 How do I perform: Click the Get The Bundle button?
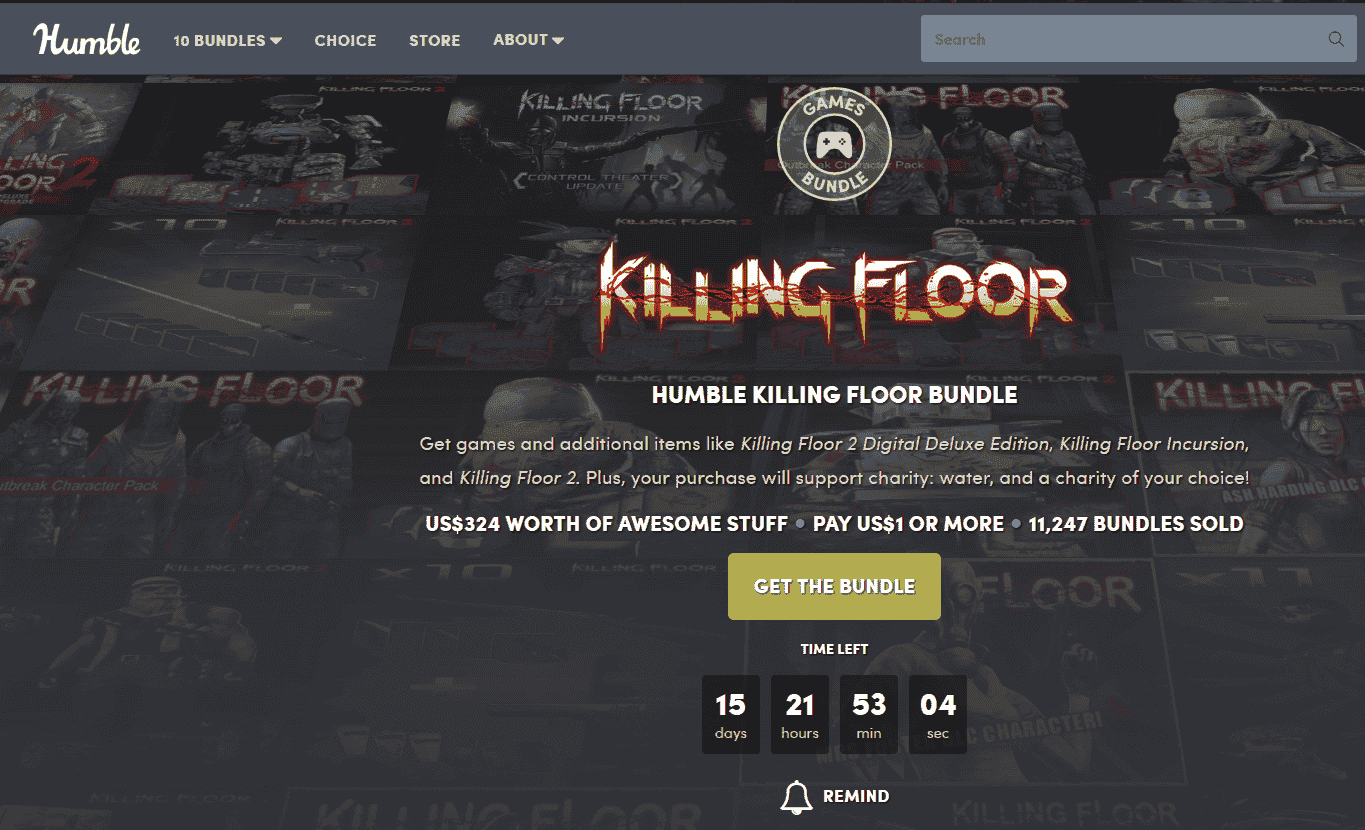[834, 586]
